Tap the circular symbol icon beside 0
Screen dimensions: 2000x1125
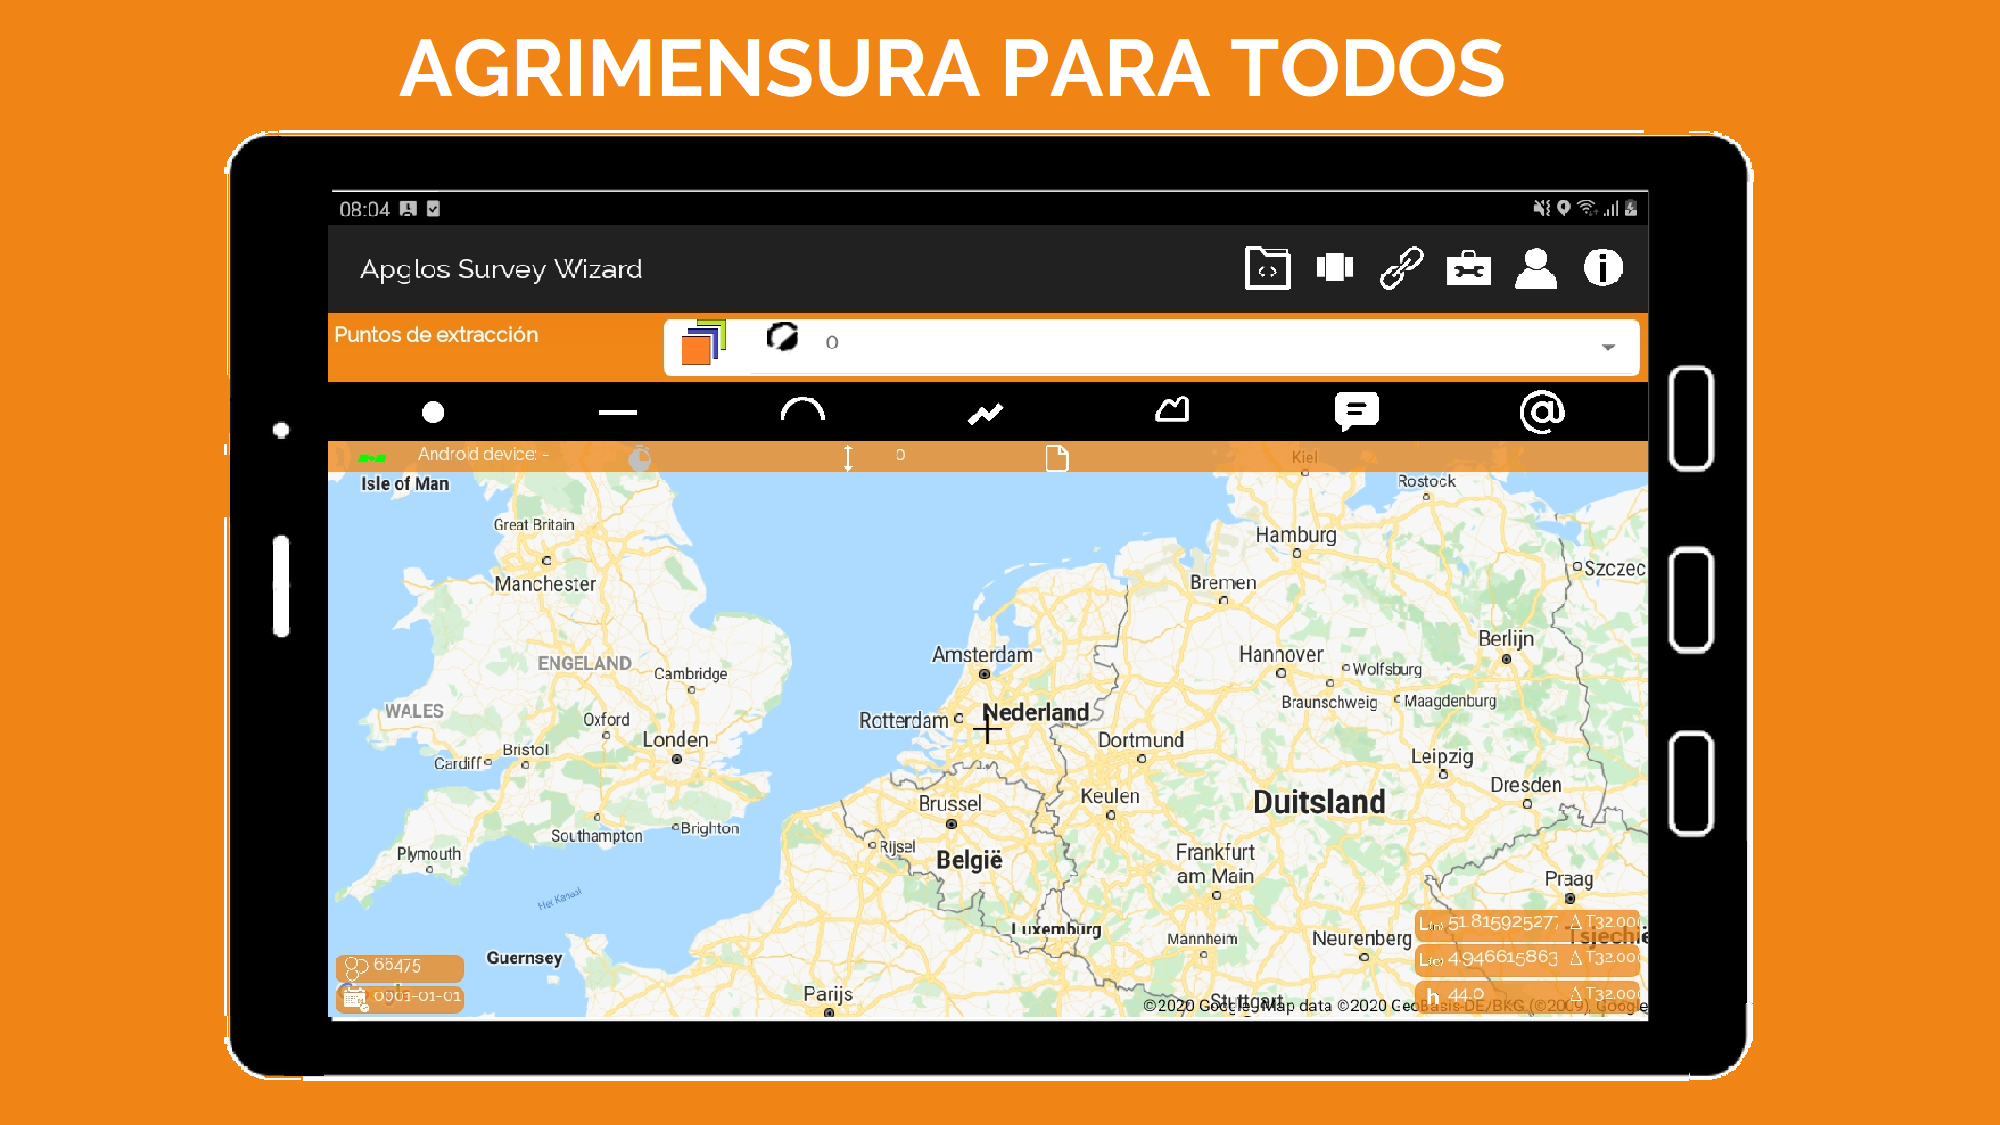coord(782,337)
